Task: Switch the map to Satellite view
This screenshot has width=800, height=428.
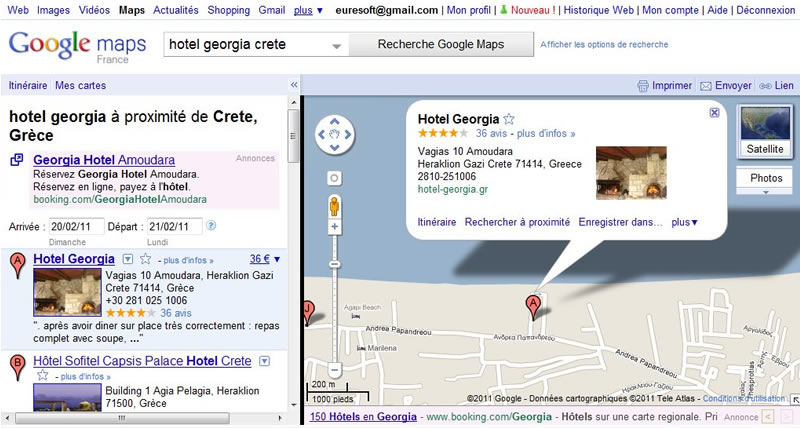Action: 765,131
